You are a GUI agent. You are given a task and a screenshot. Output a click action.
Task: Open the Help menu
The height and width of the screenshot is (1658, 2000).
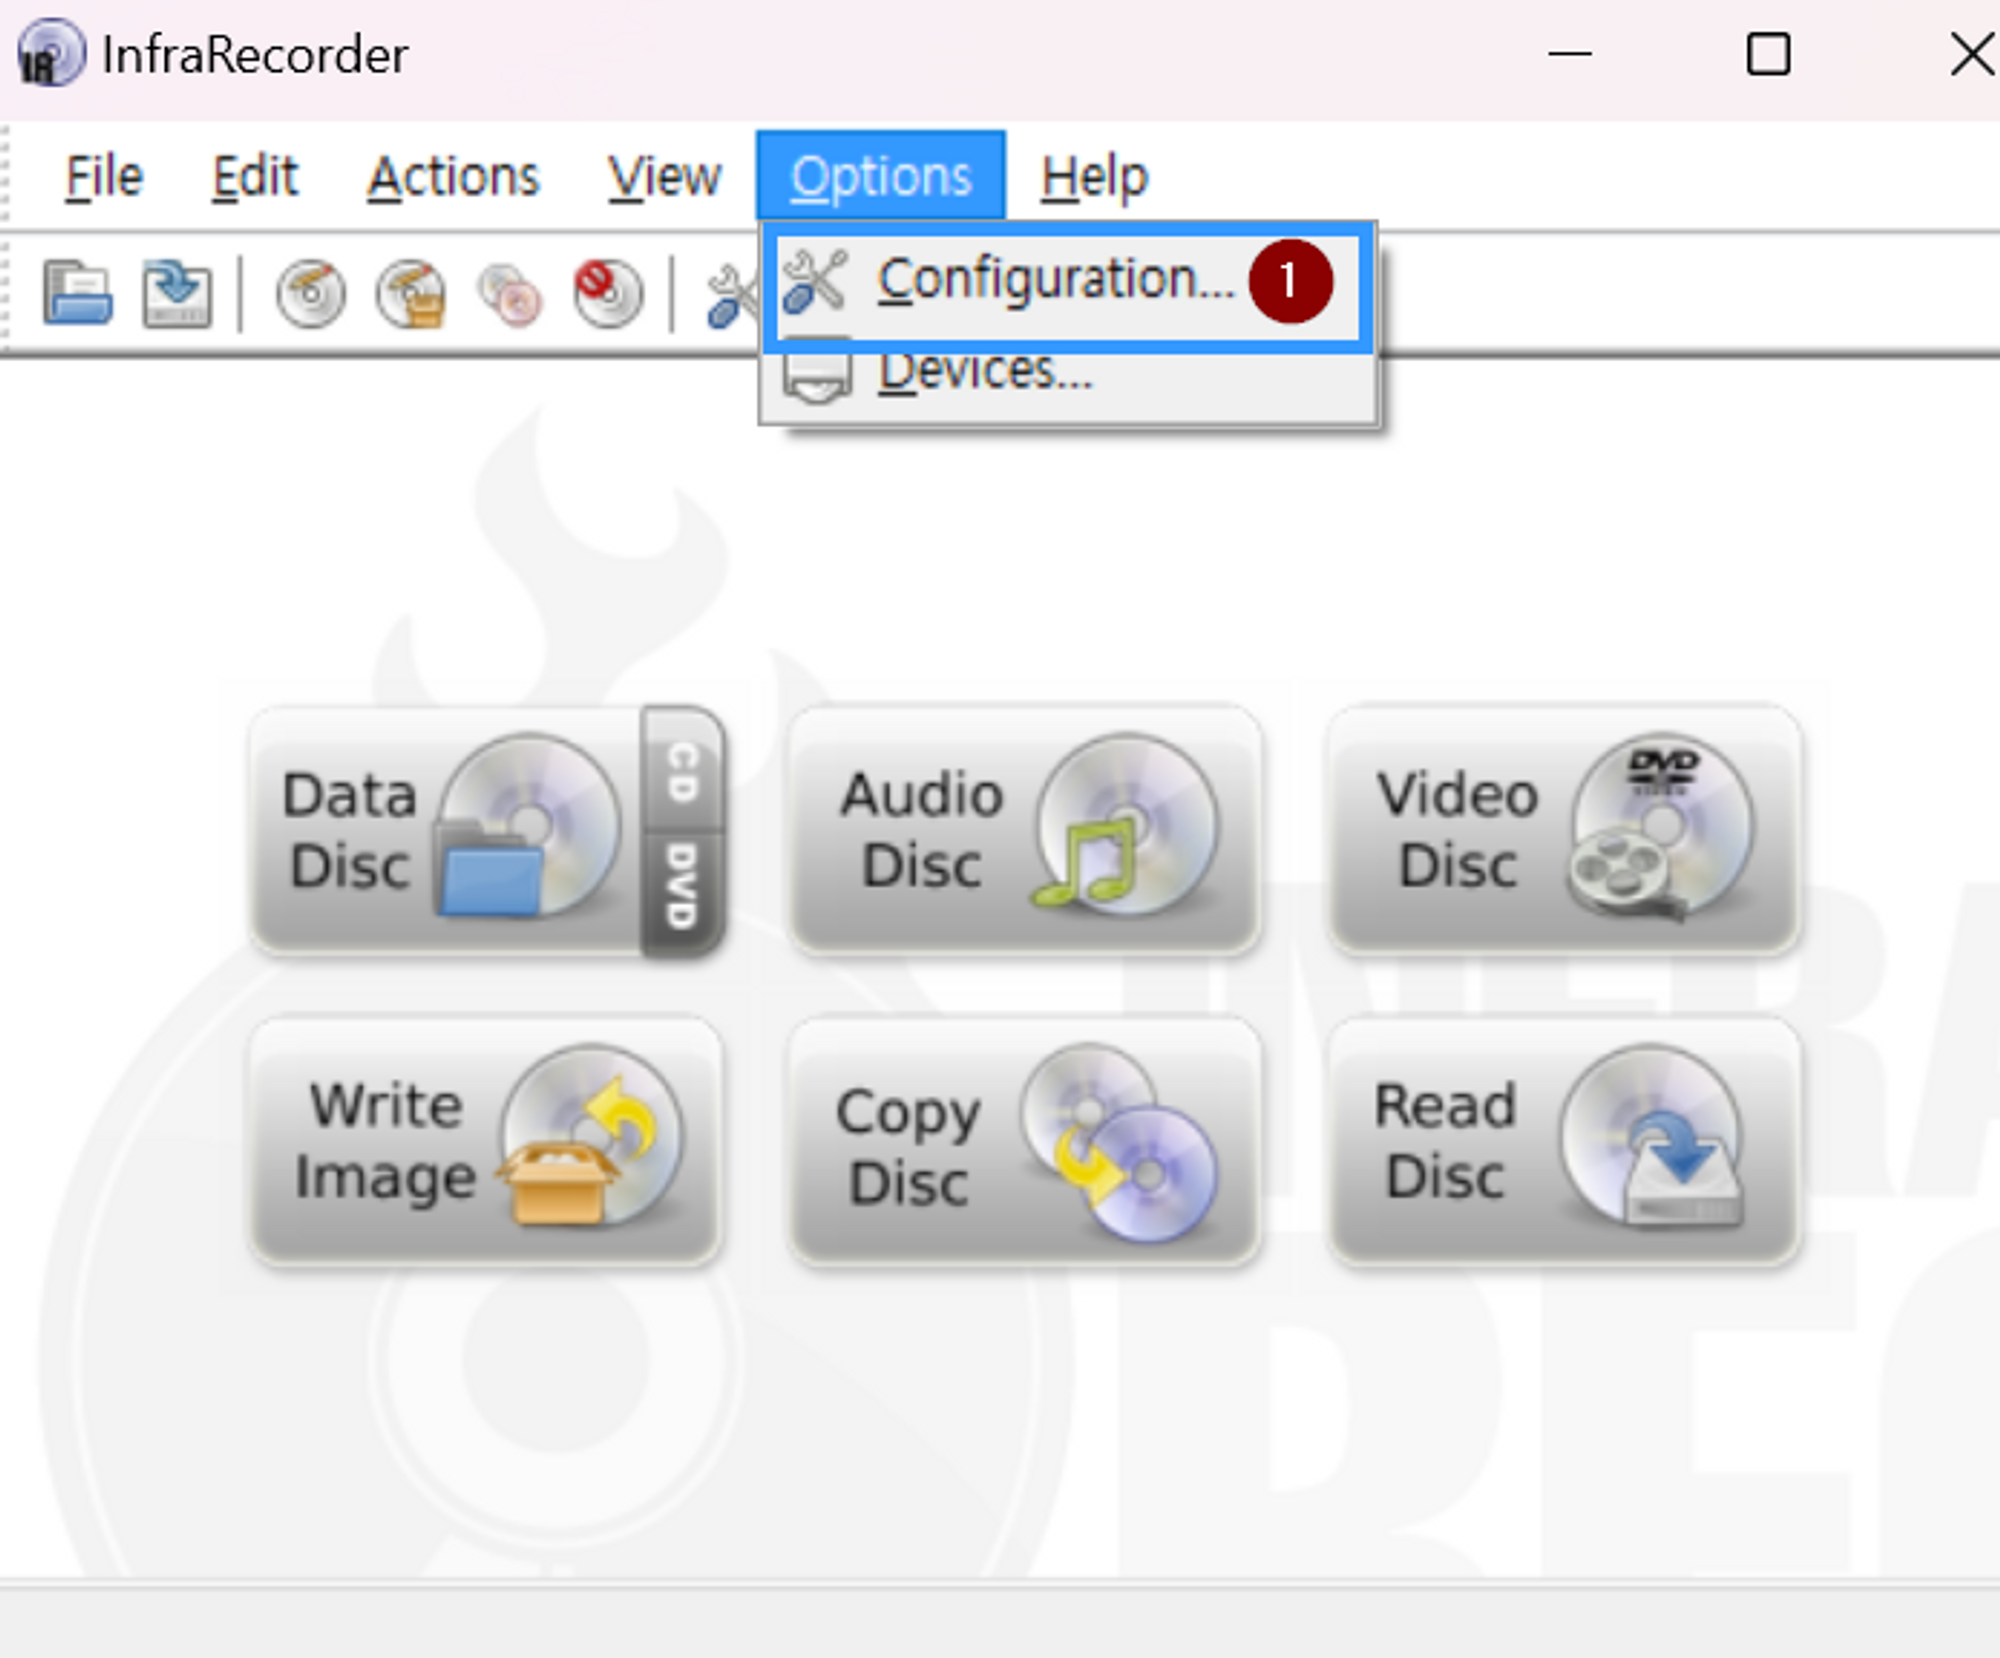1094,177
